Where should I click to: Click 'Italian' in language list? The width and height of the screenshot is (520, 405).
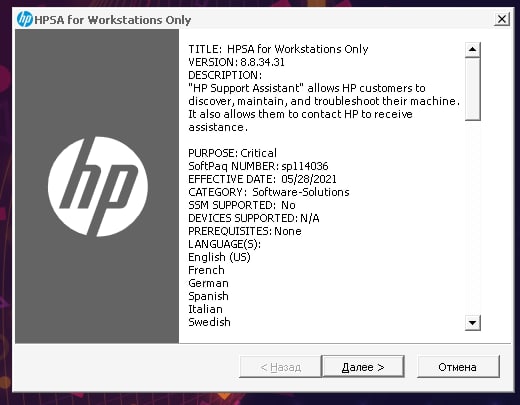[205, 309]
